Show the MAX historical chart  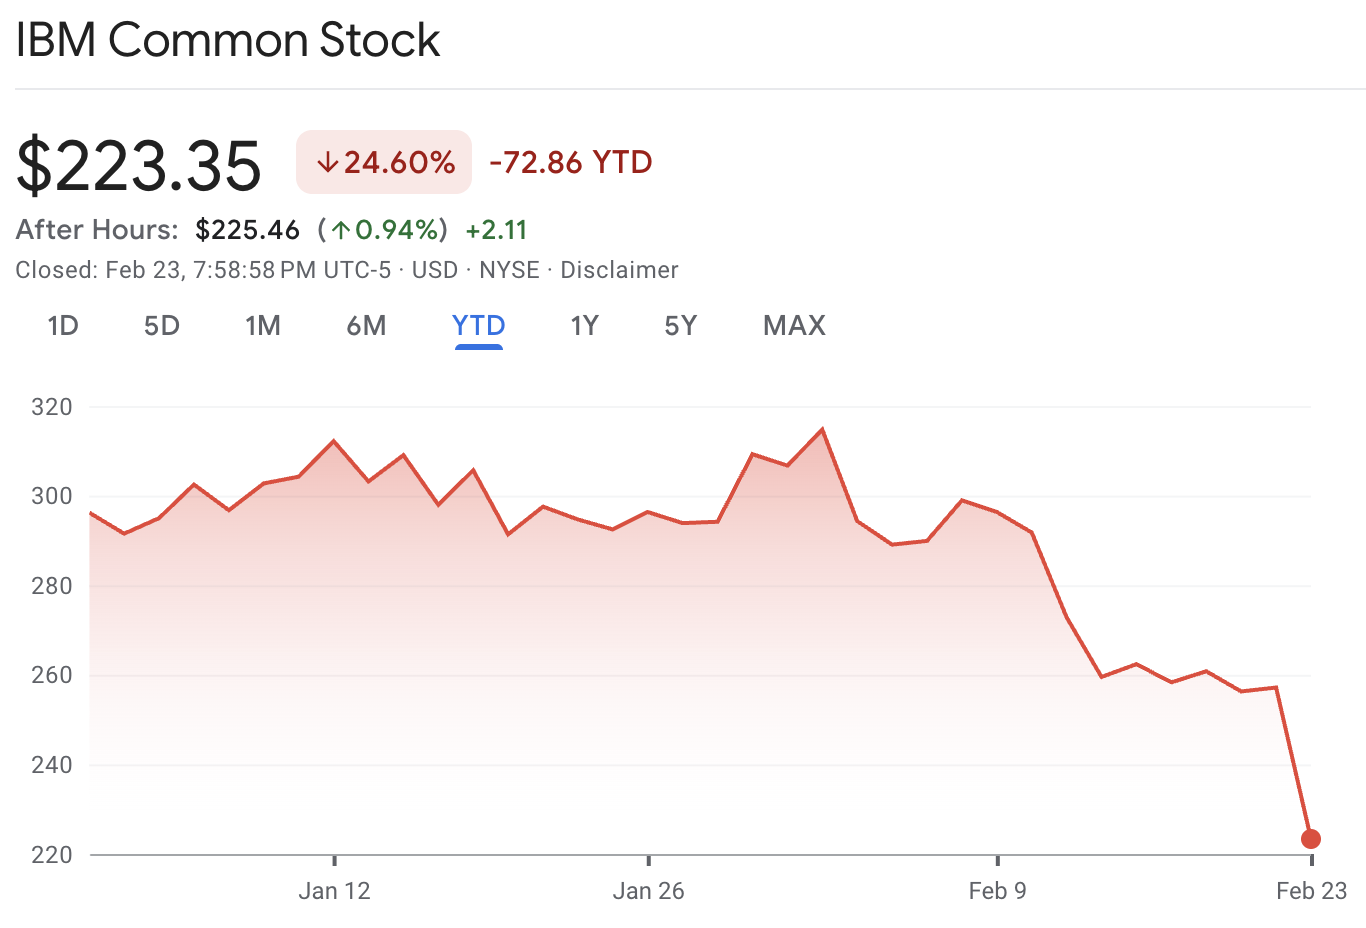[793, 325]
